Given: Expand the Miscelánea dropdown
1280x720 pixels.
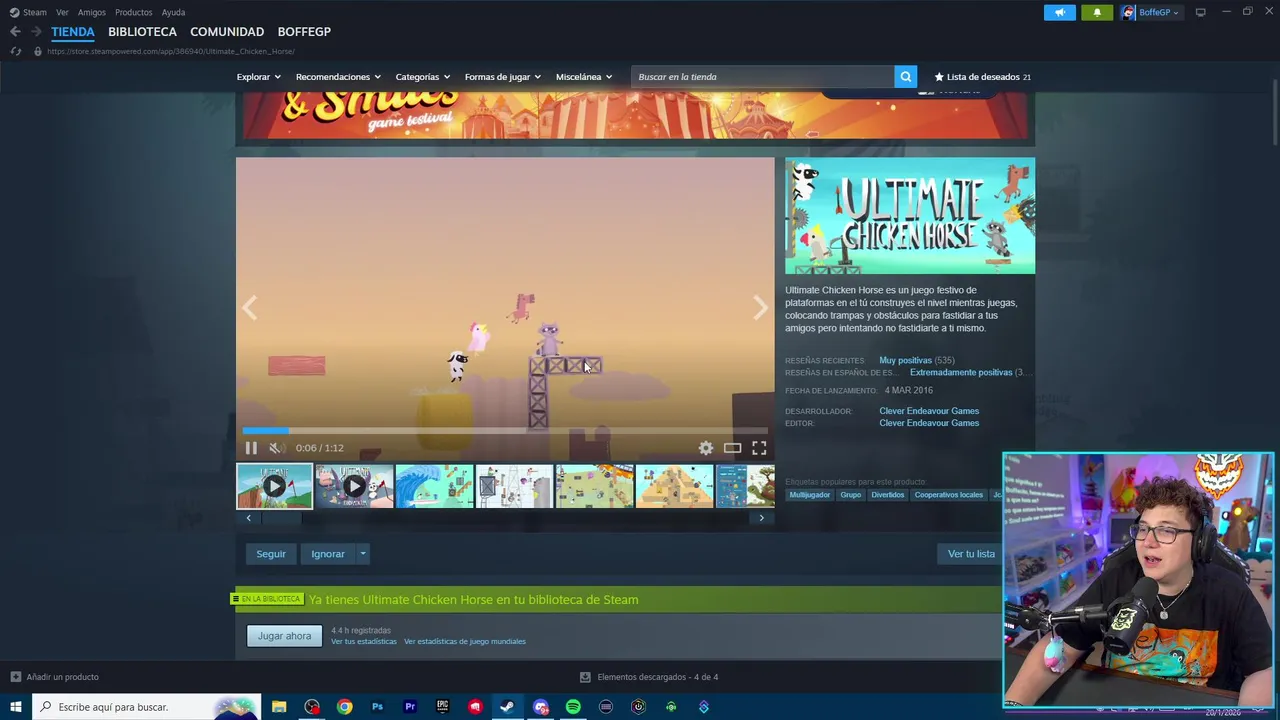Looking at the screenshot, I should 584,77.
